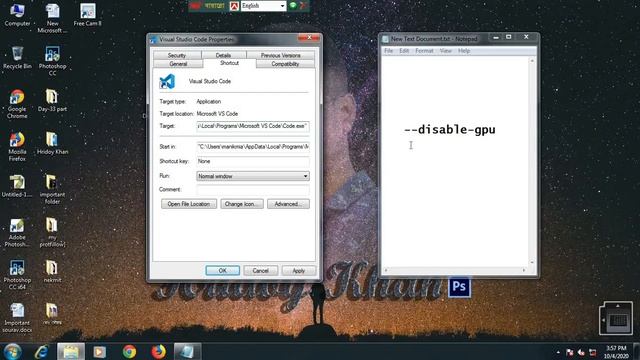Screen dimensions: 640x360
Task: Click the Open File Location button
Action: pyautogui.click(x=189, y=204)
